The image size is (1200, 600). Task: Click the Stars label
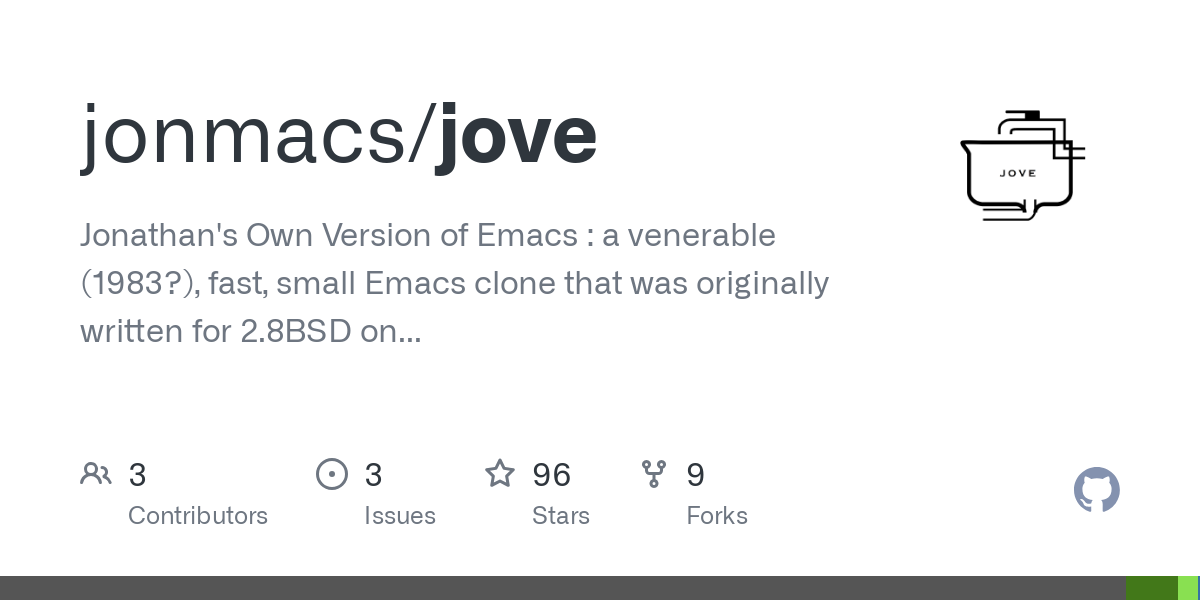pyautogui.click(x=561, y=516)
